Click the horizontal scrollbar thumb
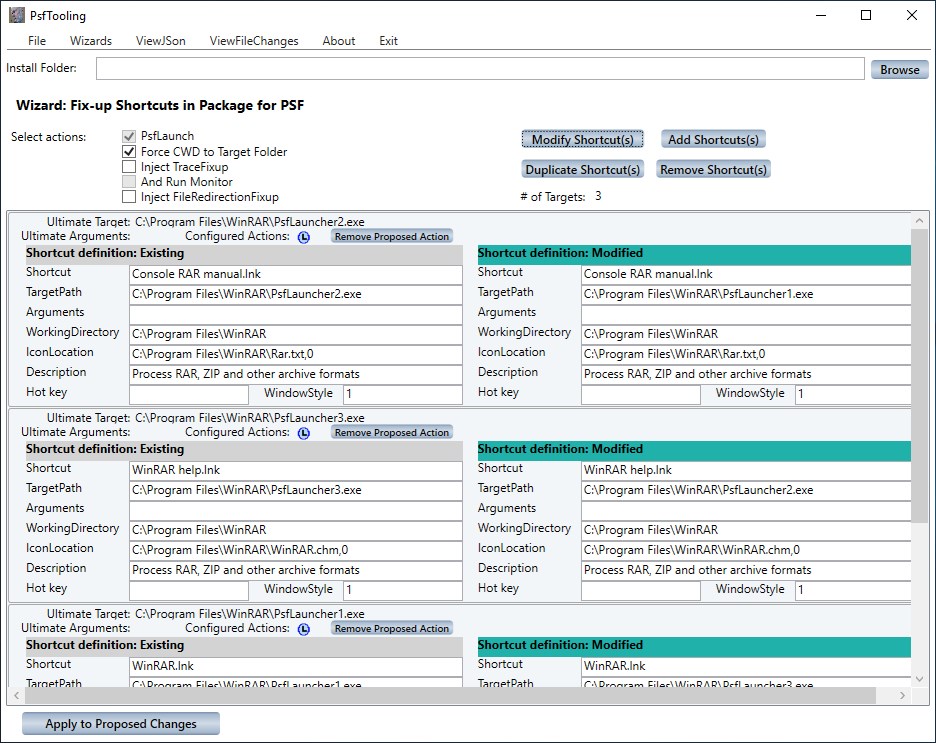The width and height of the screenshot is (936, 743). [x=449, y=695]
